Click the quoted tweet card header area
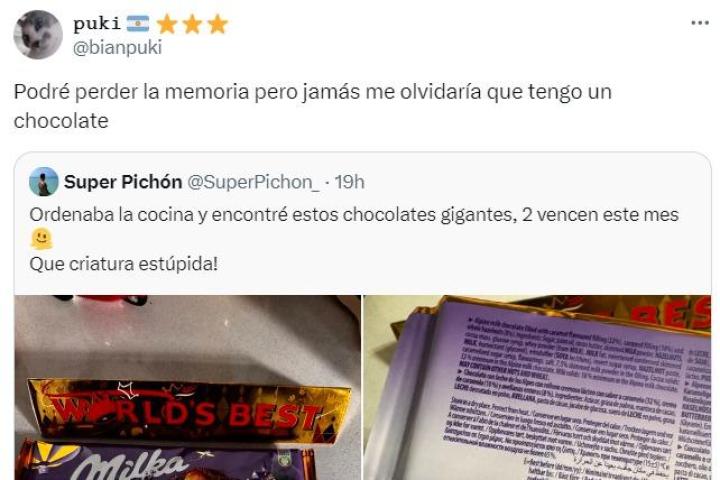 197,182
